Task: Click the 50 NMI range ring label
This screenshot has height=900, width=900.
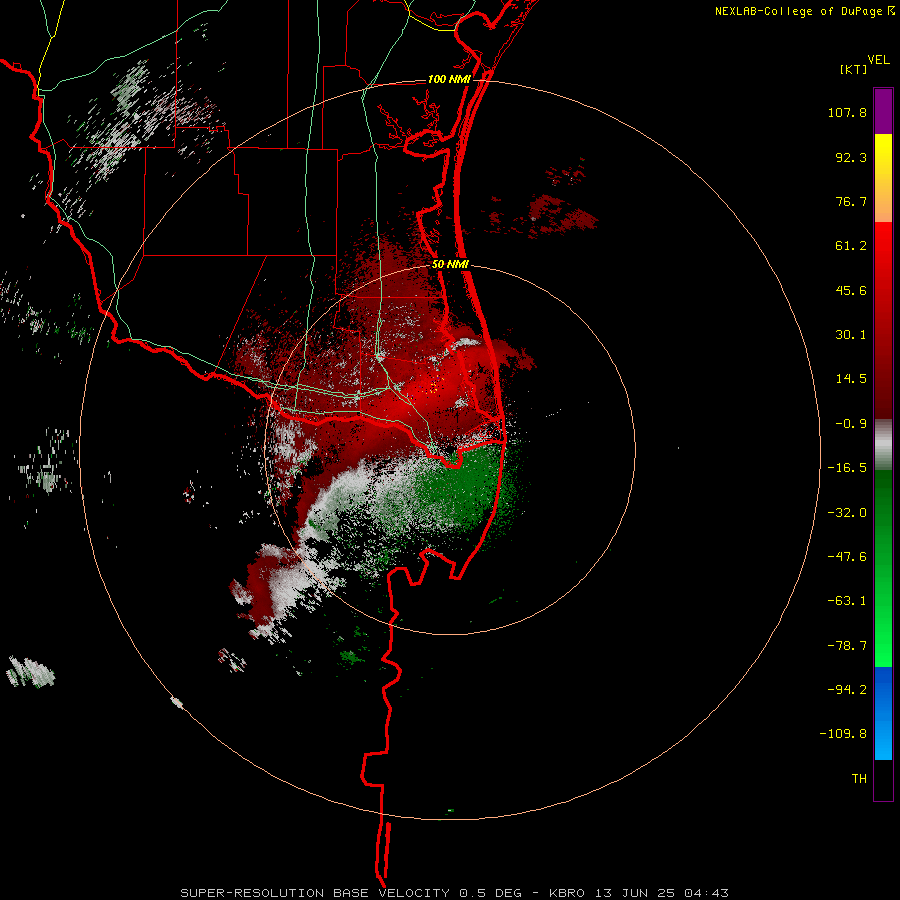Action: [450, 264]
